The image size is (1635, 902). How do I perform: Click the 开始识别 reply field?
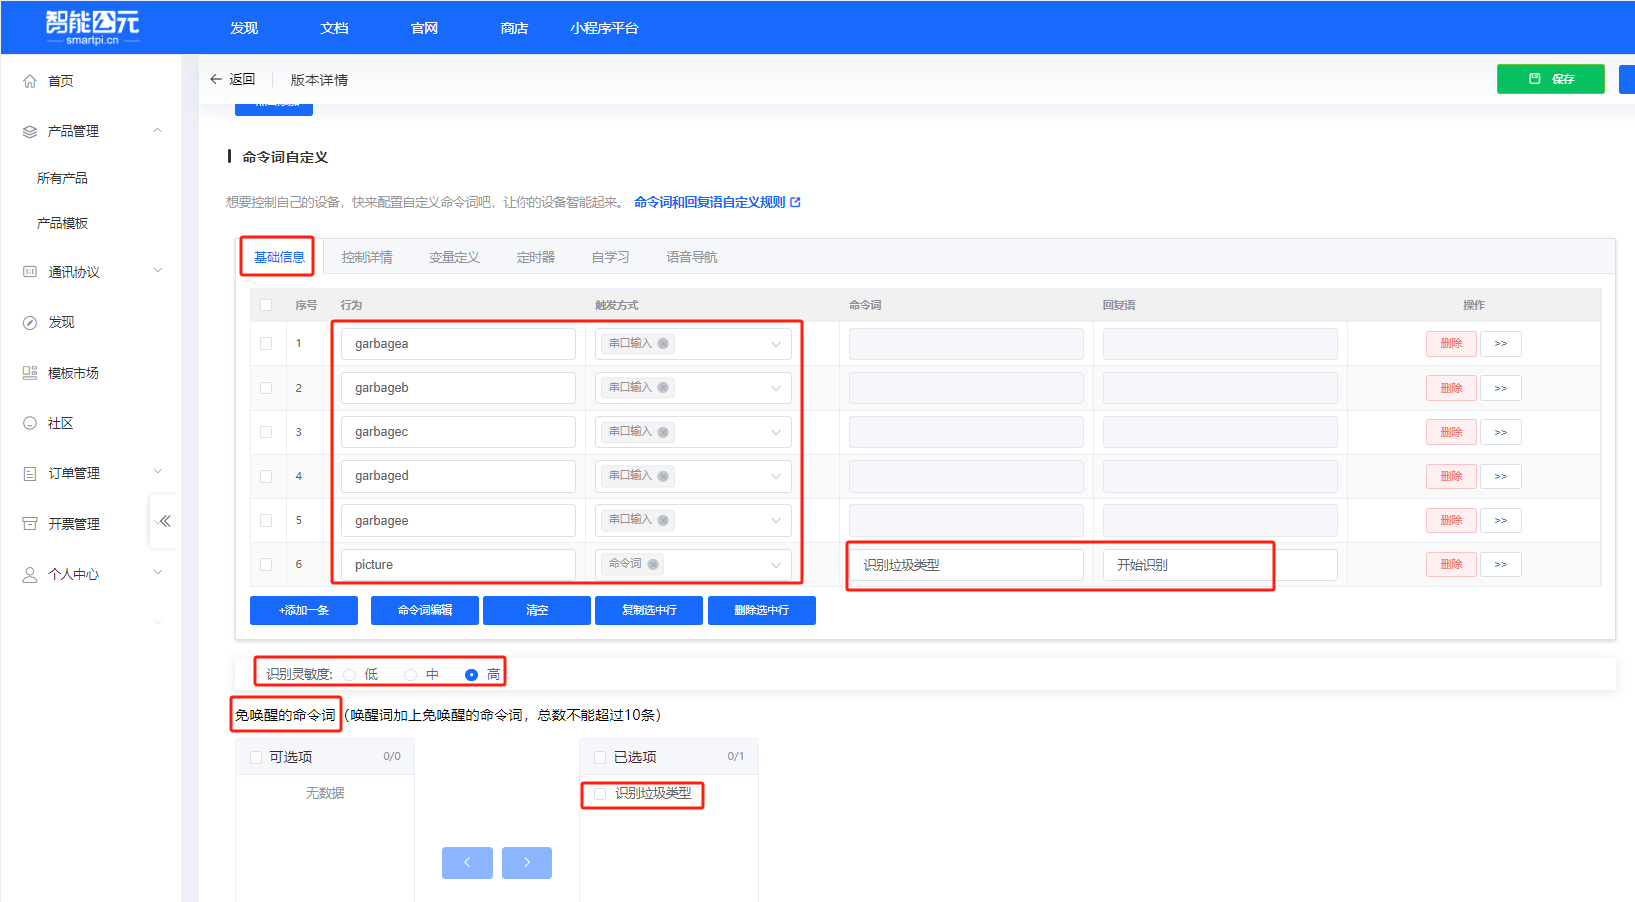click(x=1220, y=565)
